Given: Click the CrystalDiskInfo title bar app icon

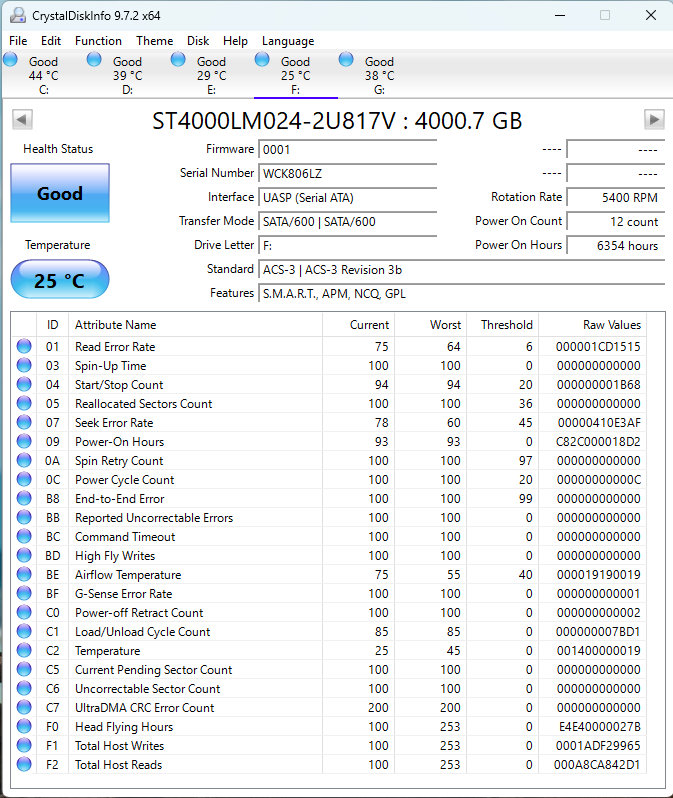Looking at the screenshot, I should coord(17,15).
